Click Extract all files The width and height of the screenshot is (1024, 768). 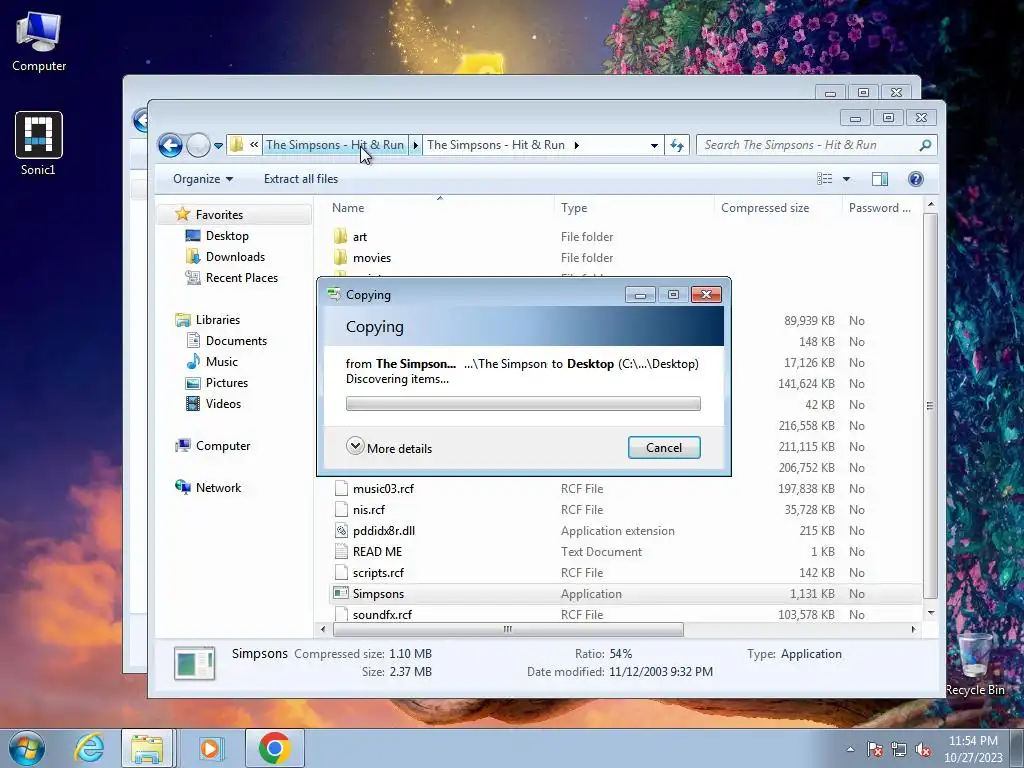301,179
